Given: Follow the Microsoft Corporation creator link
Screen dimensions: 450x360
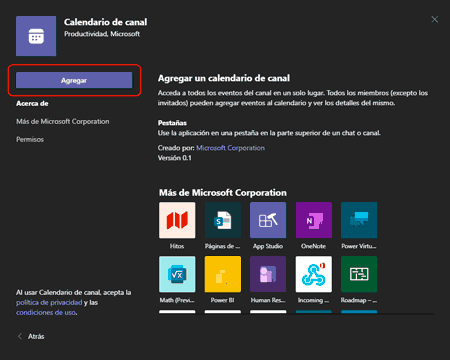Looking at the screenshot, I should pos(231,148).
